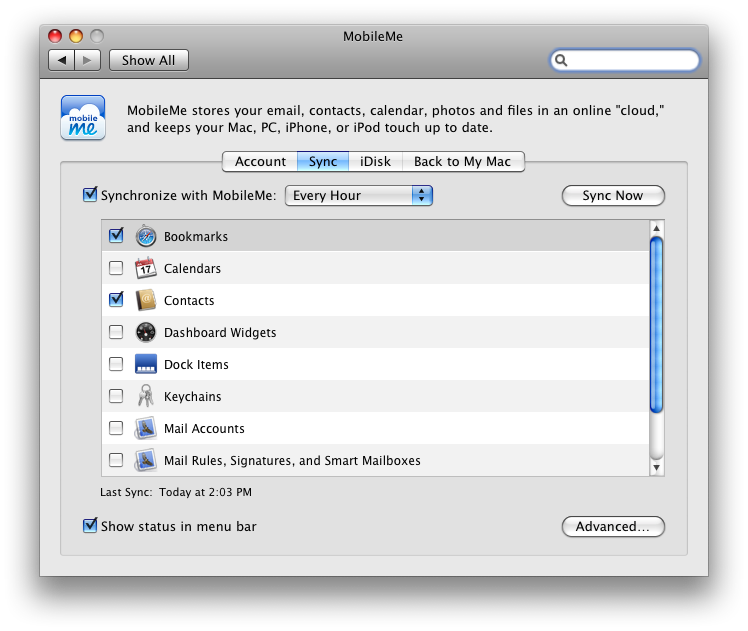The image size is (748, 631).
Task: Click the Last Sync time text
Action: pyautogui.click(x=206, y=492)
